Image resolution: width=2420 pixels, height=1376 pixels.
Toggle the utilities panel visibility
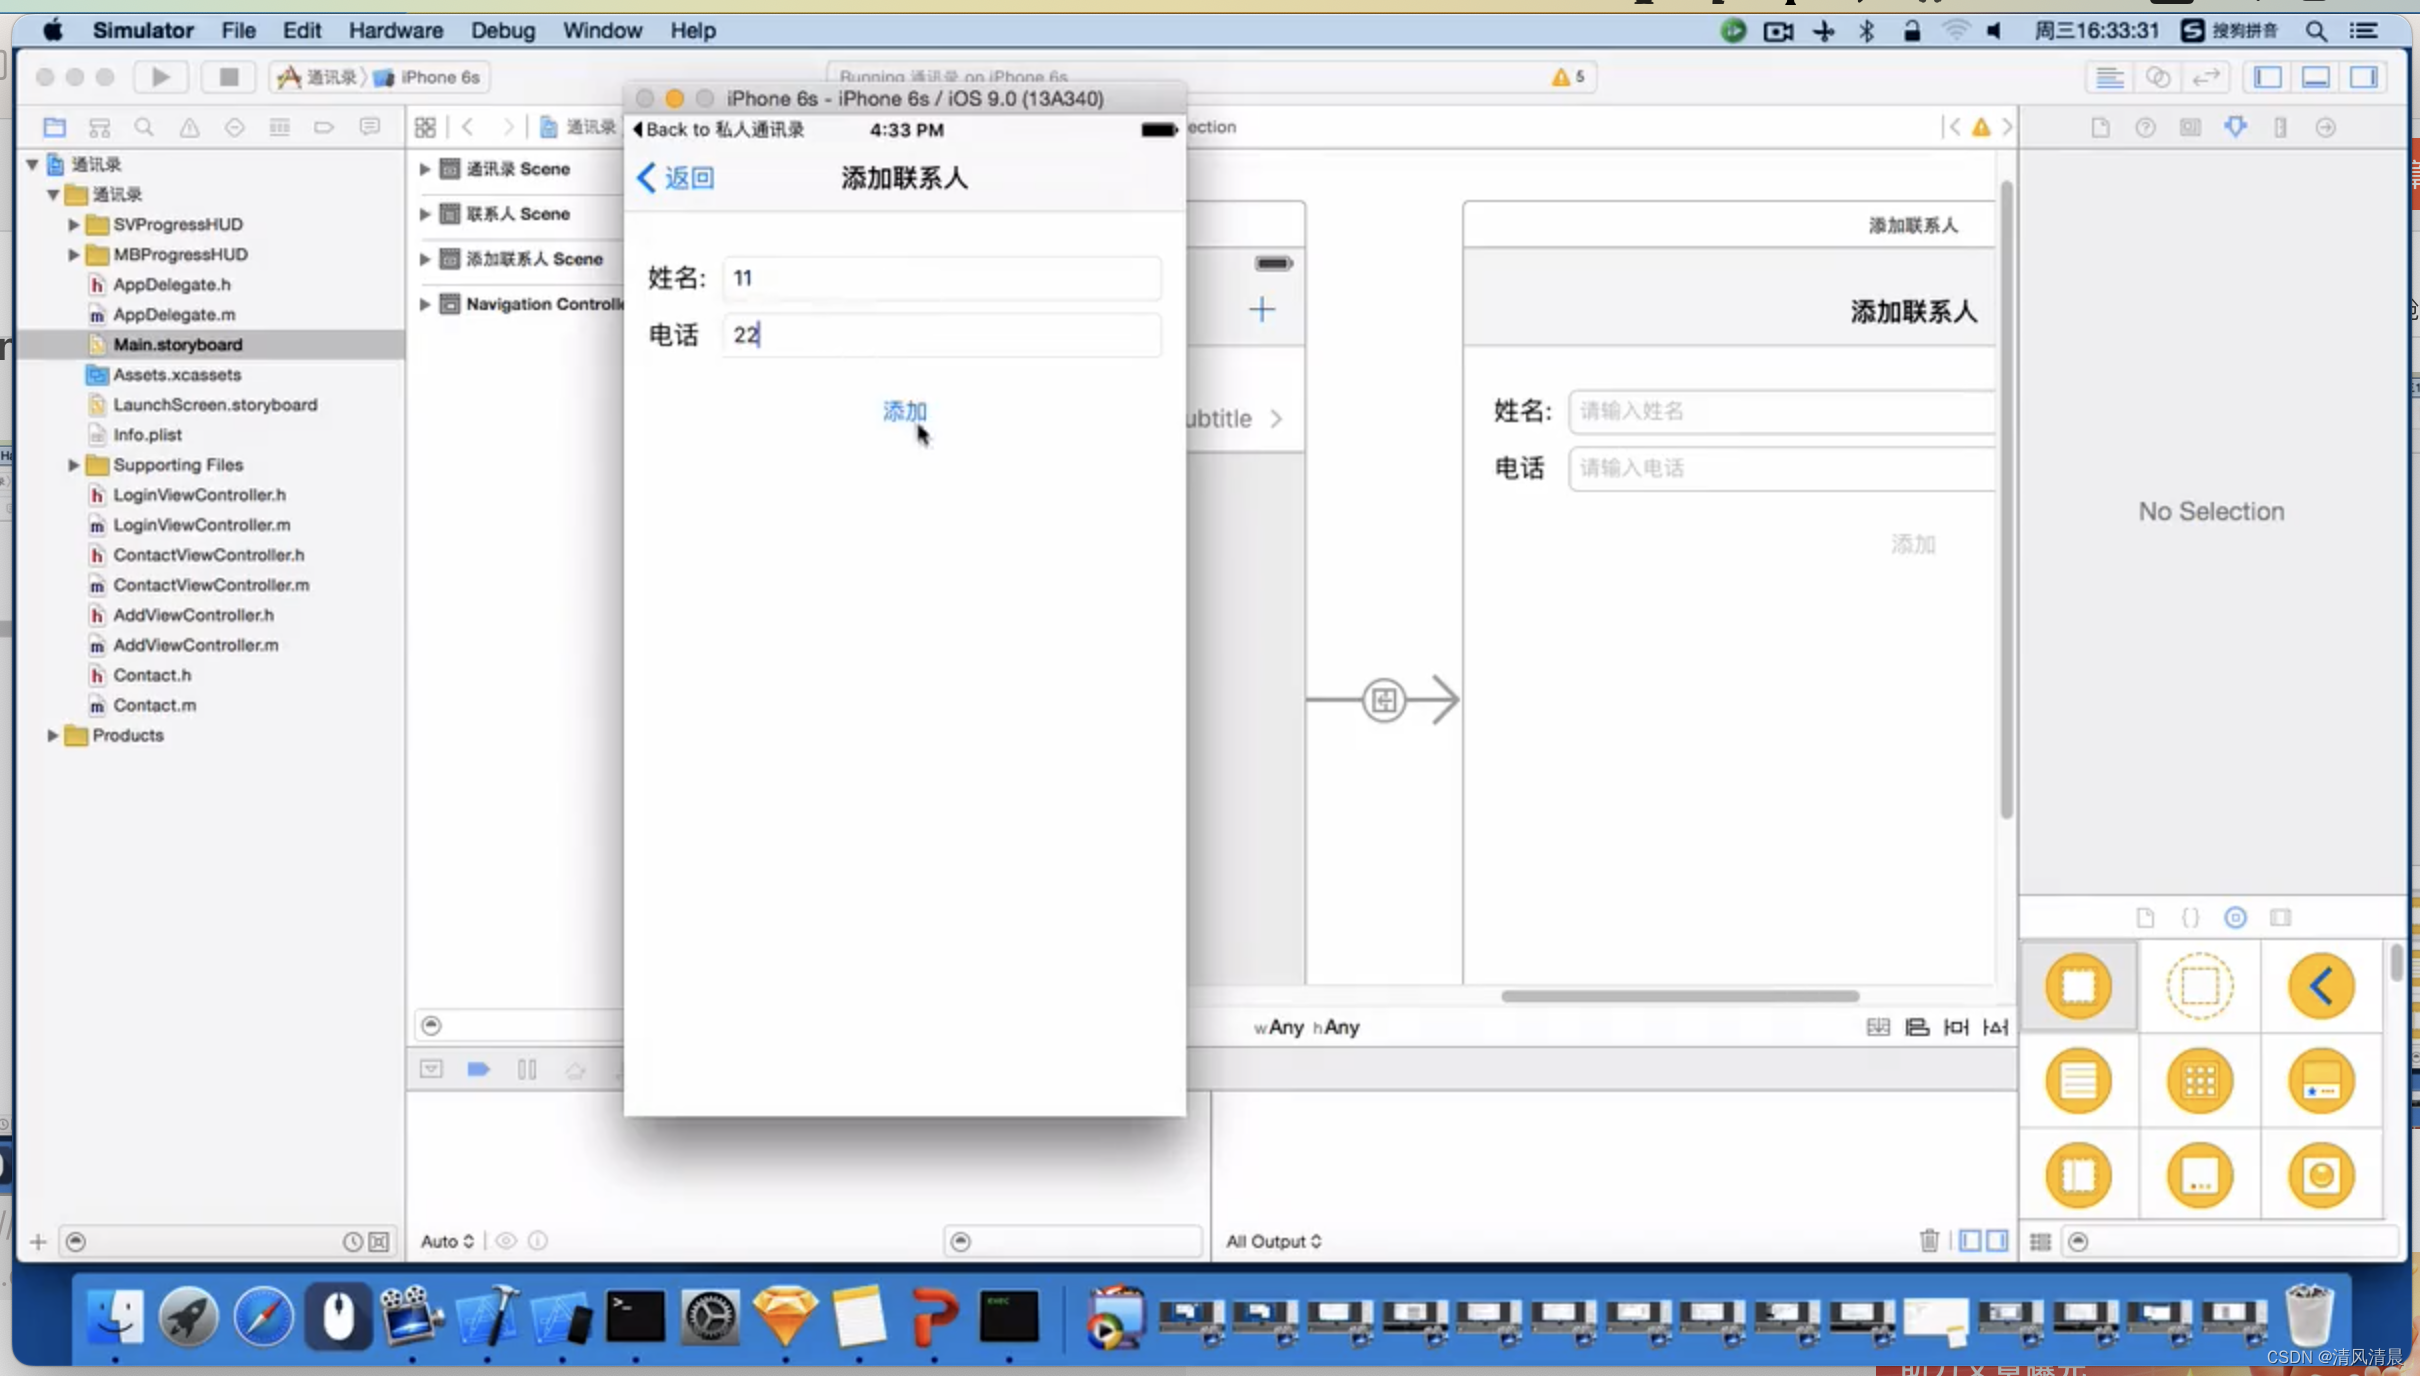pyautogui.click(x=2363, y=77)
